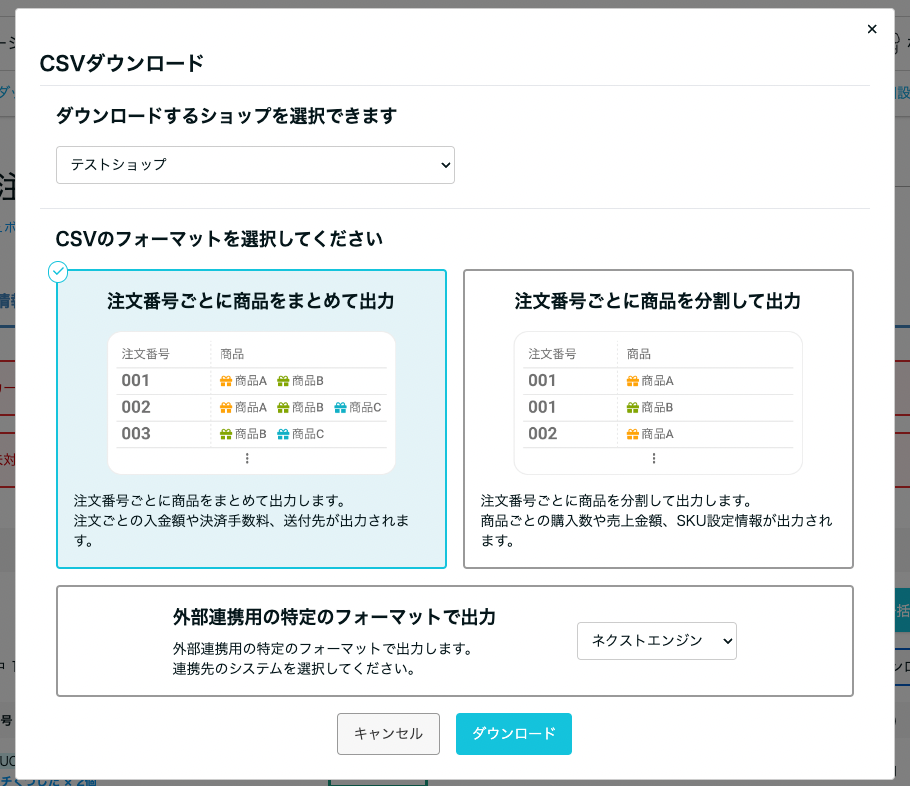
Task: Click the ダウンロード button
Action: point(514,734)
